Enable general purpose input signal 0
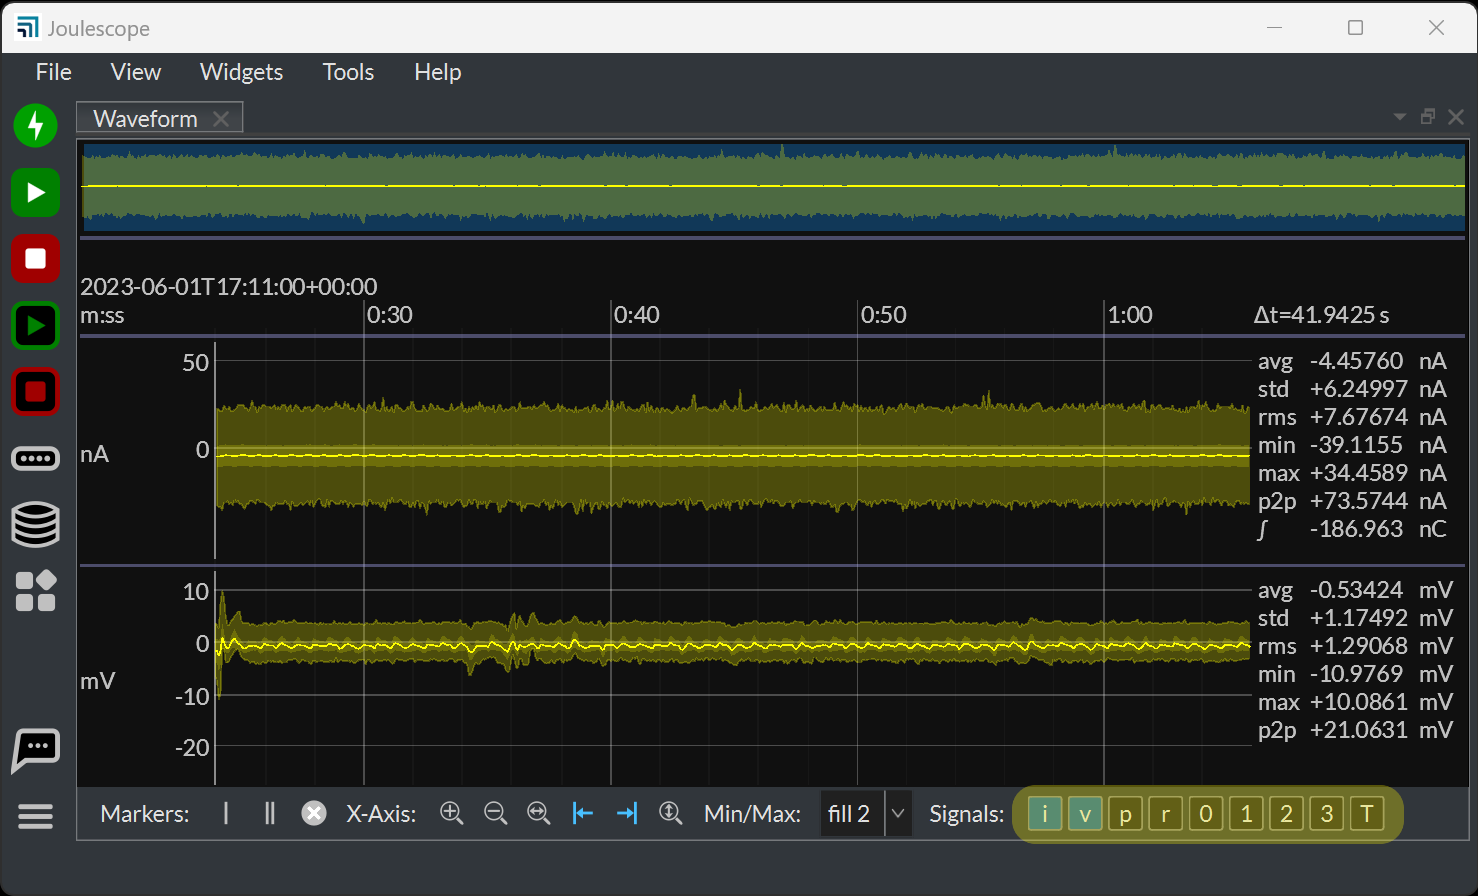1478x896 pixels. [1206, 814]
